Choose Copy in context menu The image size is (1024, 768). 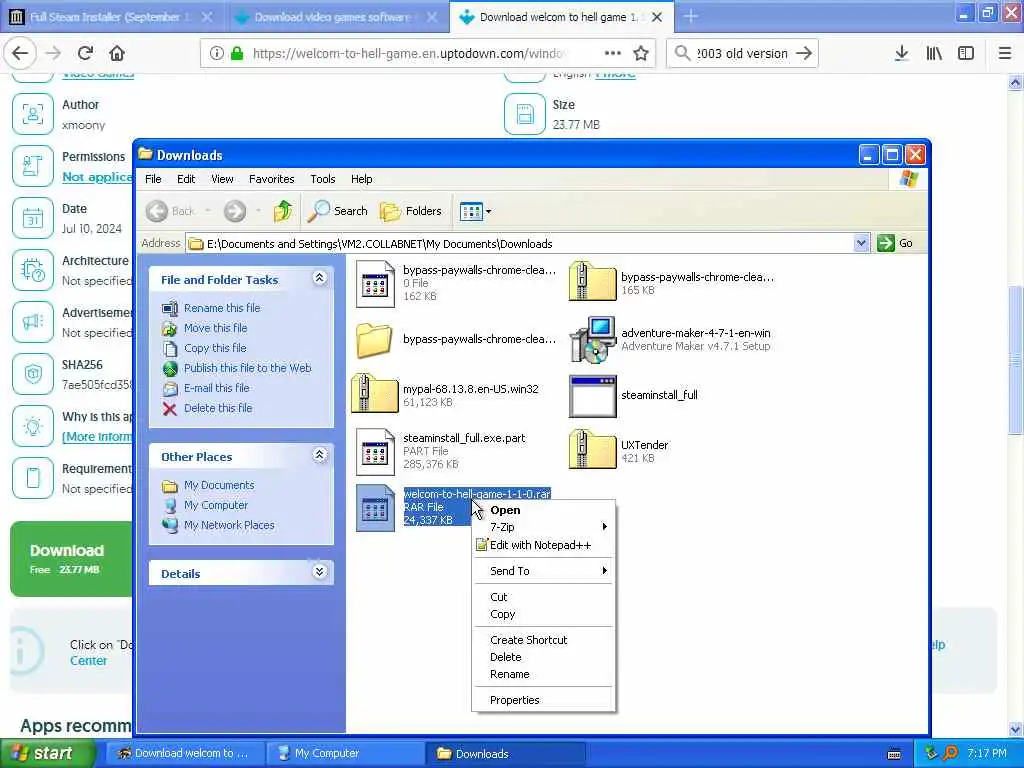543,614
